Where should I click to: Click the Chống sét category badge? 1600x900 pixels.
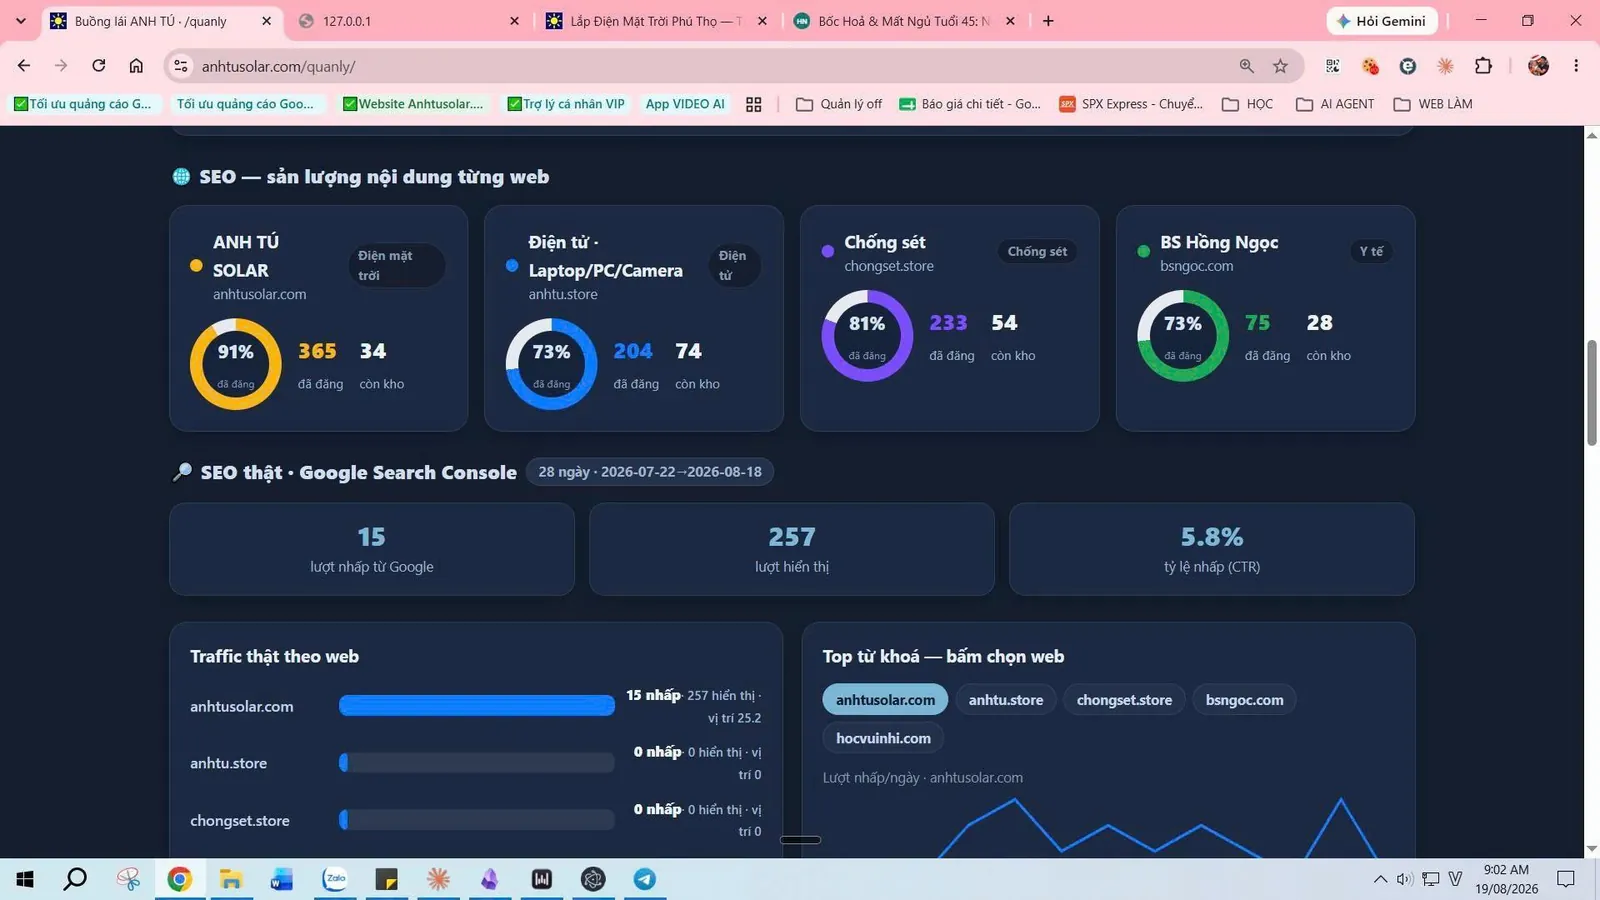coord(1037,252)
